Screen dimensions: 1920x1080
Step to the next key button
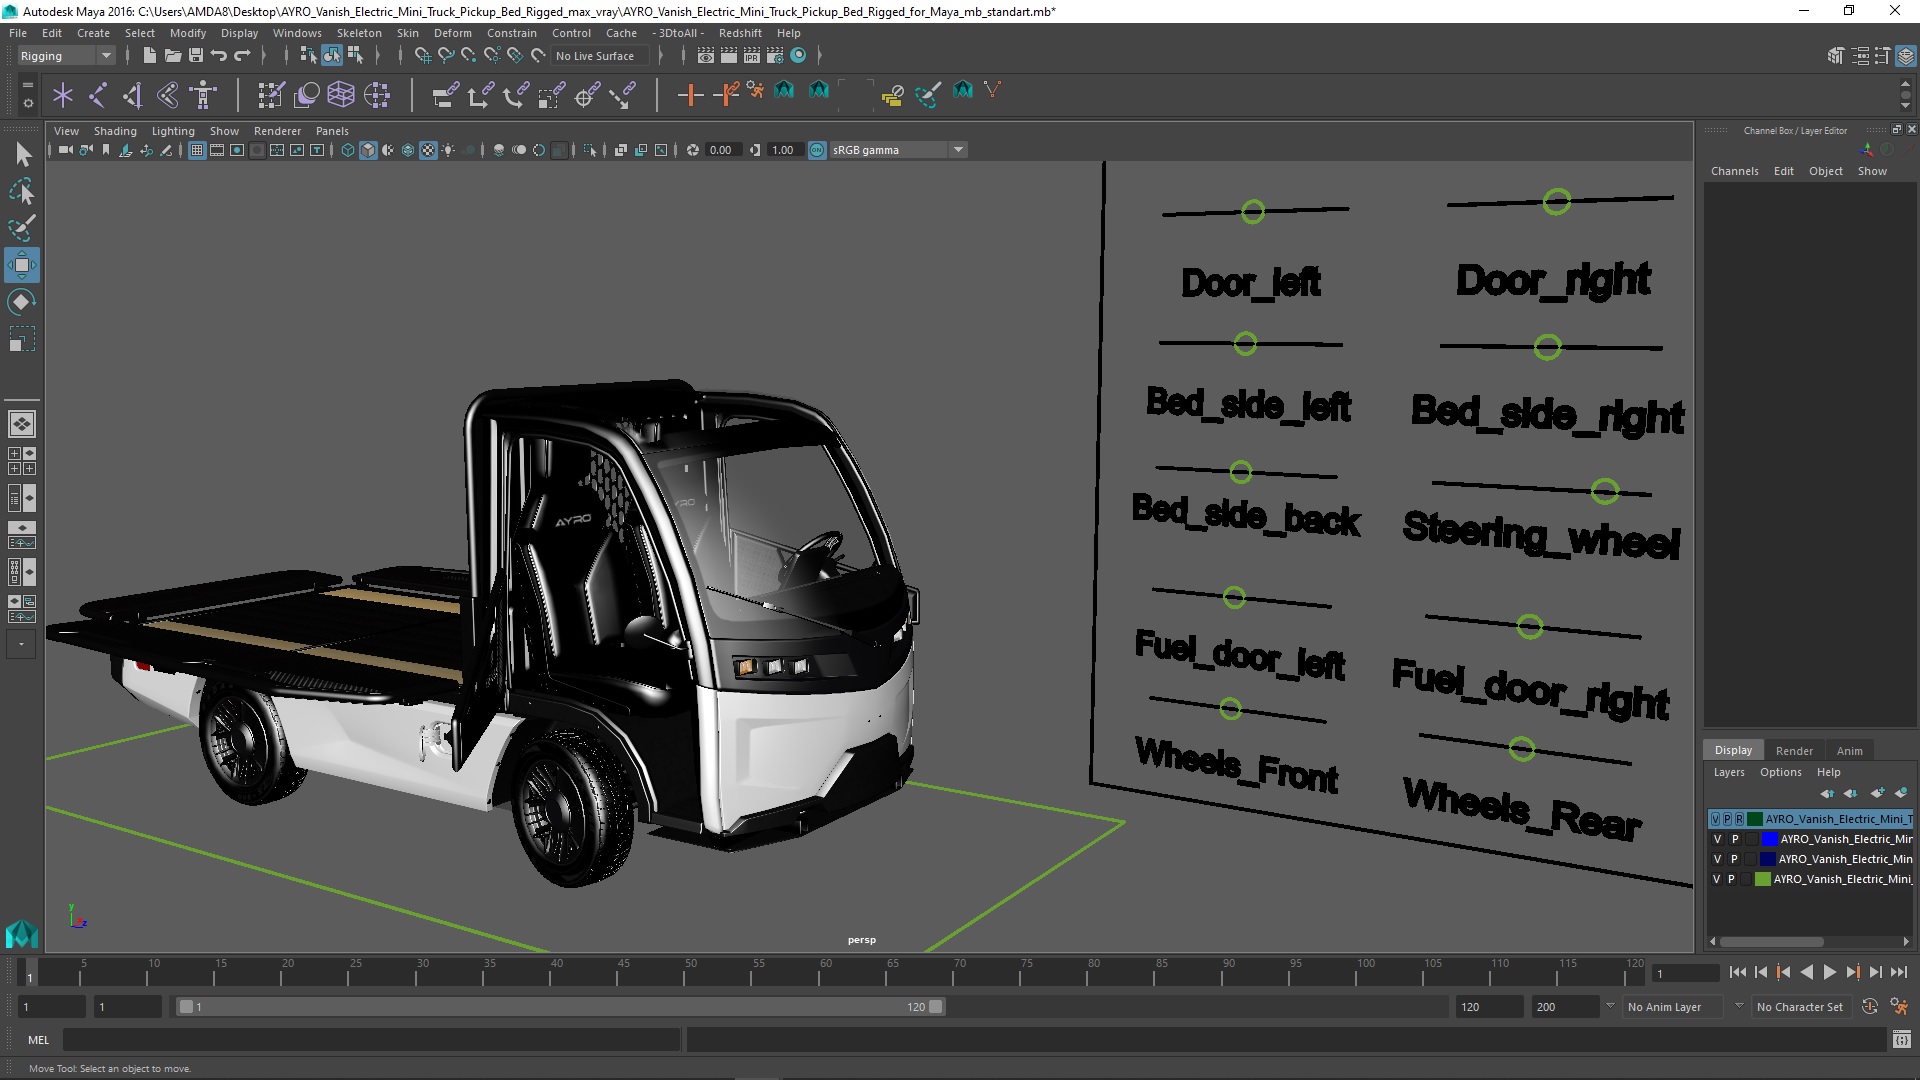pyautogui.click(x=1852, y=972)
